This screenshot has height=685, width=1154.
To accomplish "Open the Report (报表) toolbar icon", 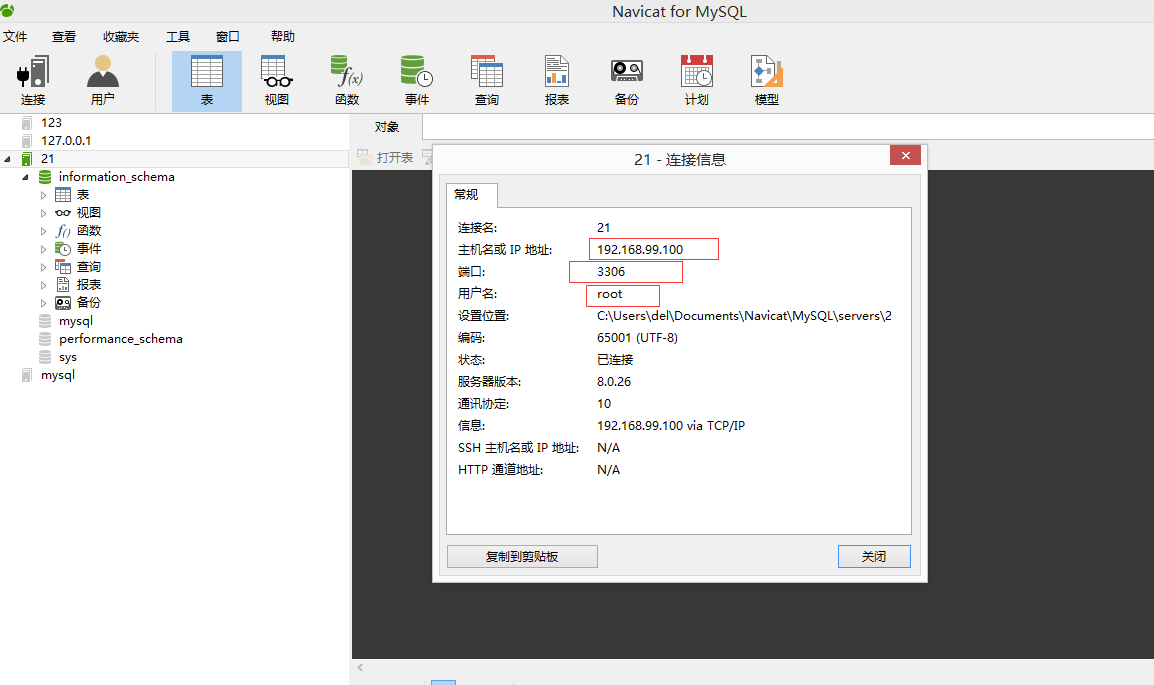I will coord(556,81).
